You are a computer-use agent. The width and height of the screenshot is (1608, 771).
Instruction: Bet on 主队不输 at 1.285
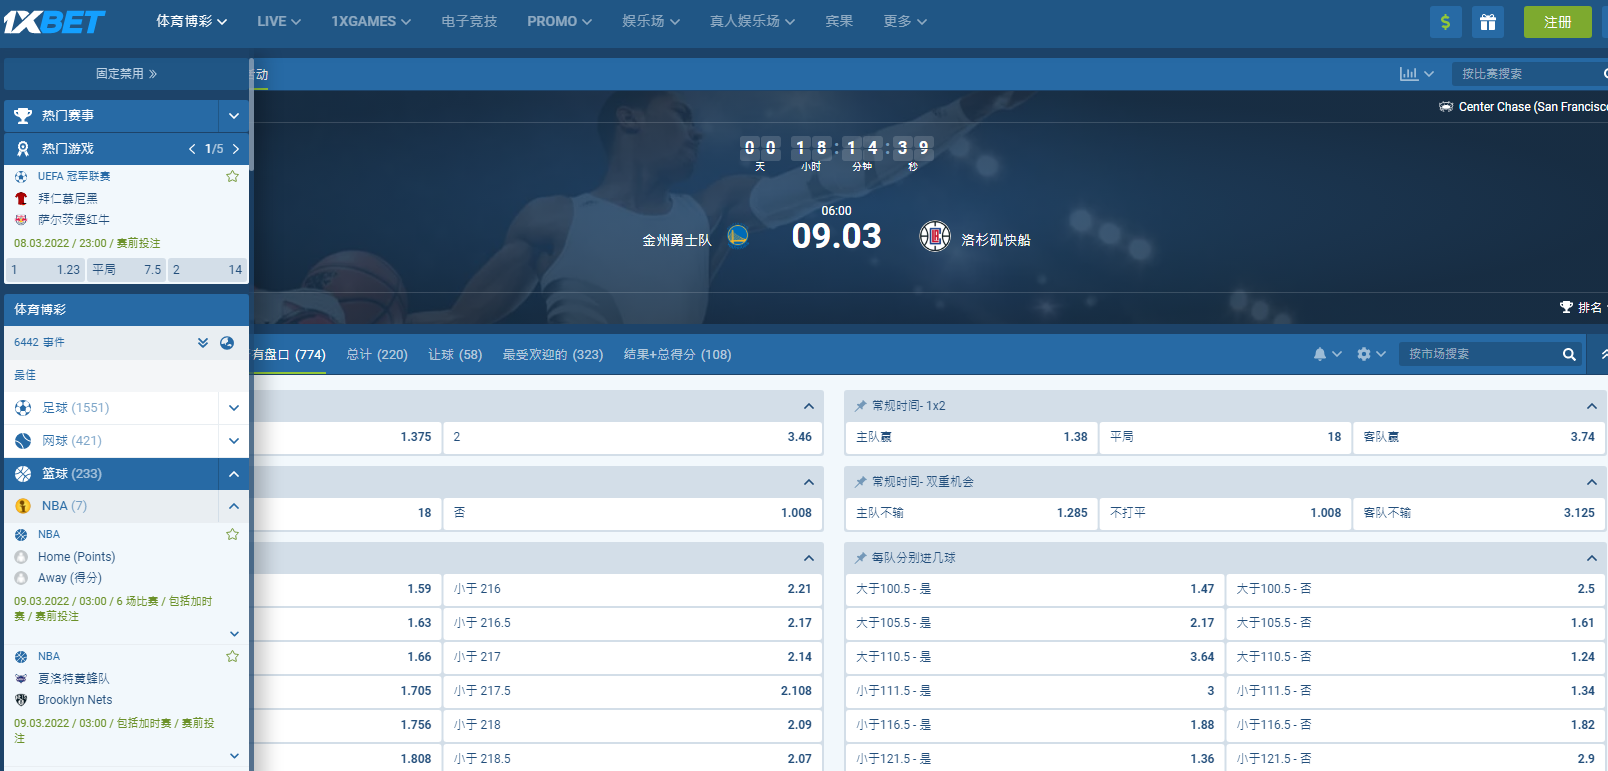coord(971,513)
